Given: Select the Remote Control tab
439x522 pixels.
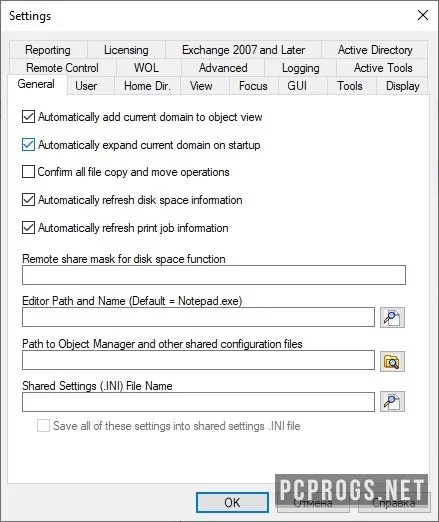Looking at the screenshot, I should 62,68.
